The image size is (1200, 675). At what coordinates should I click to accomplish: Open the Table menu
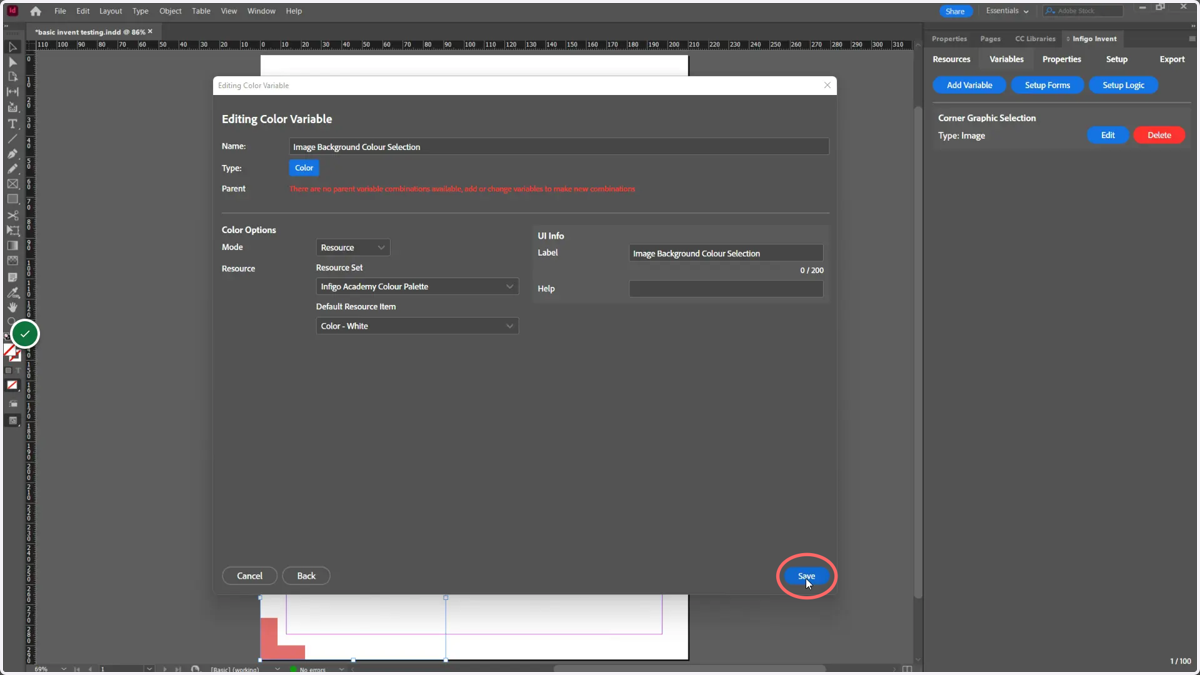pos(201,11)
